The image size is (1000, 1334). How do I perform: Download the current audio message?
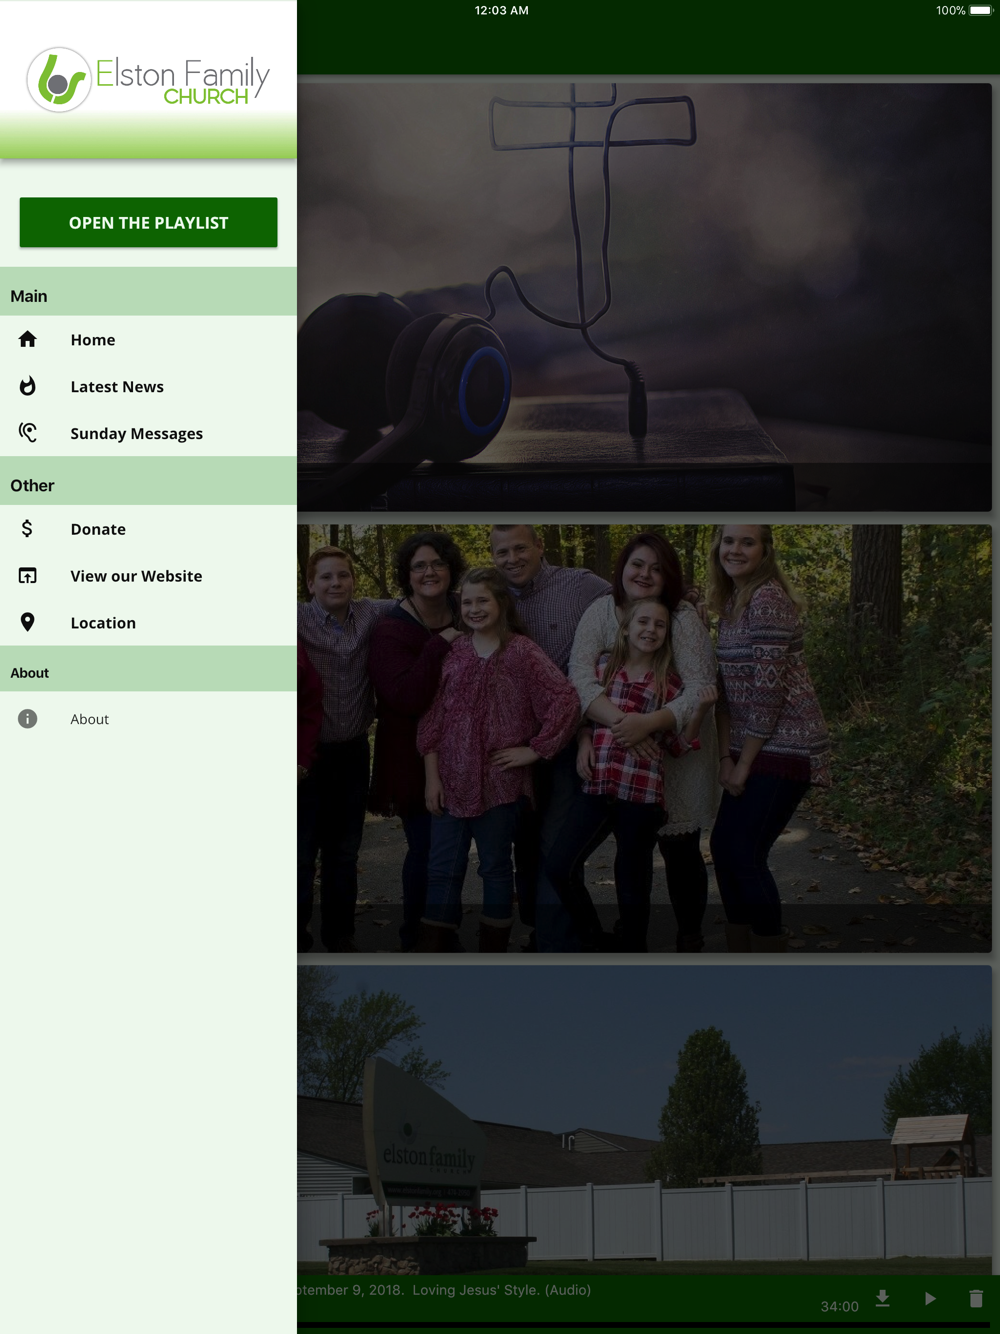pyautogui.click(x=883, y=1298)
